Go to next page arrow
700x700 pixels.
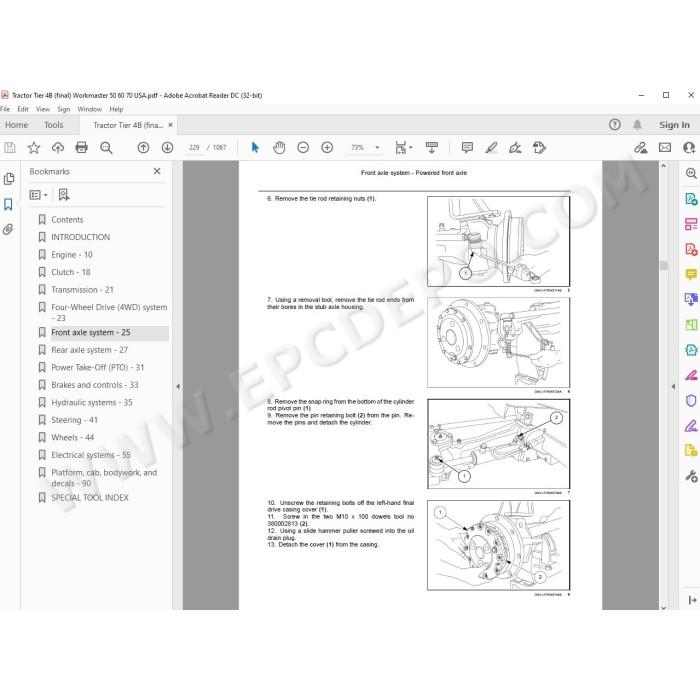click(x=167, y=147)
